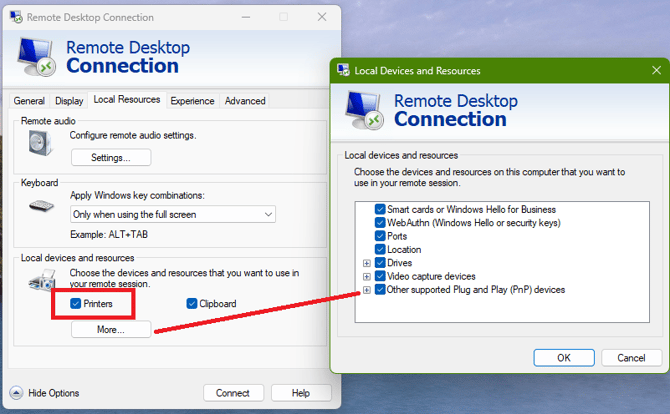The image size is (670, 414).
Task: Click the keyboard icon in Keyboard section
Action: coord(39,205)
